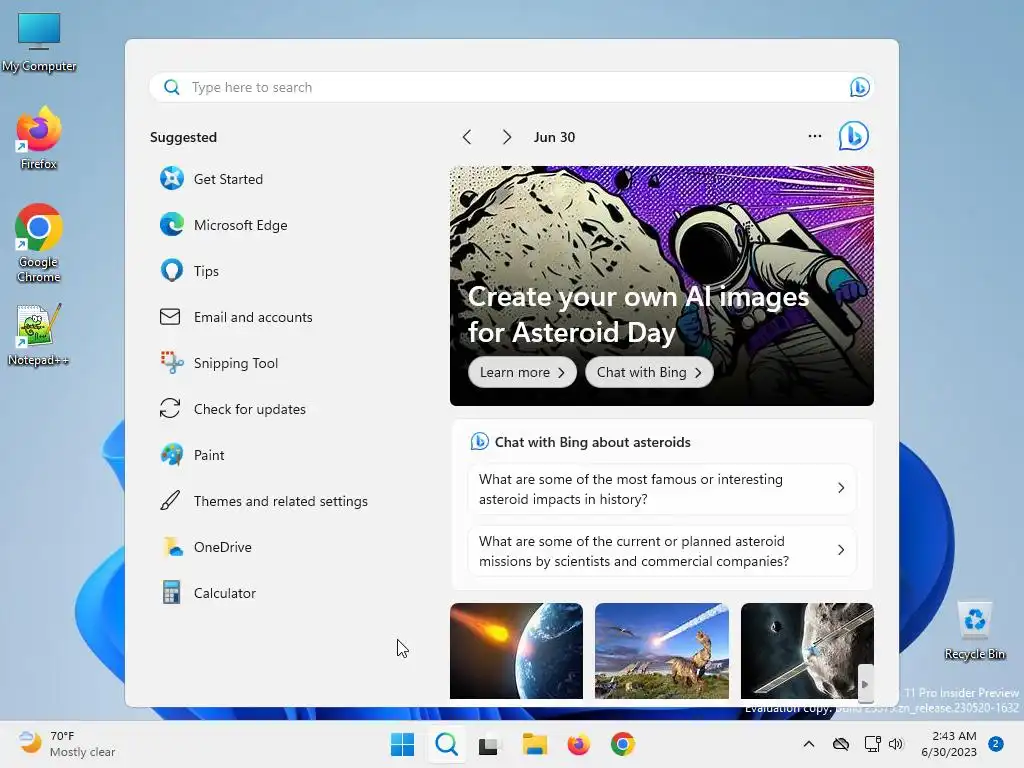The height and width of the screenshot is (768, 1024).
Task: Select the My Computer desktop icon
Action: [39, 42]
